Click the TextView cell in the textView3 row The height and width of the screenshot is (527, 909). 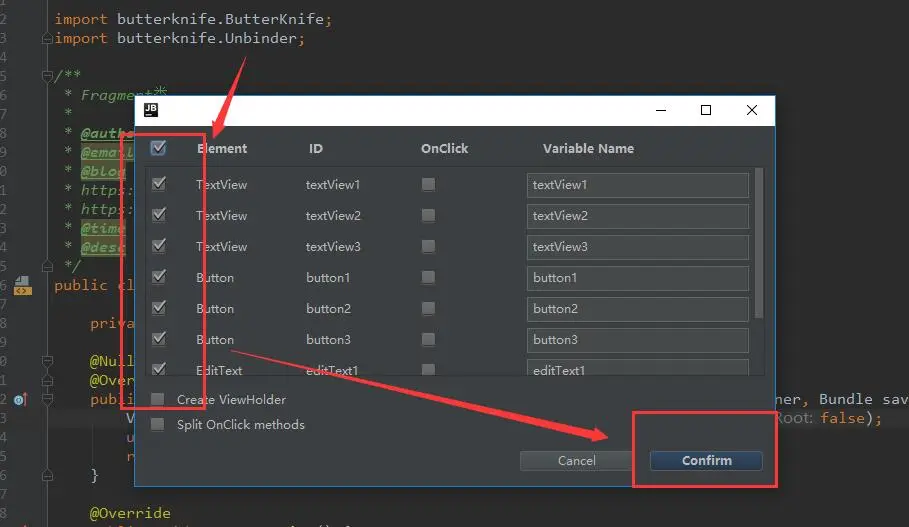click(221, 247)
